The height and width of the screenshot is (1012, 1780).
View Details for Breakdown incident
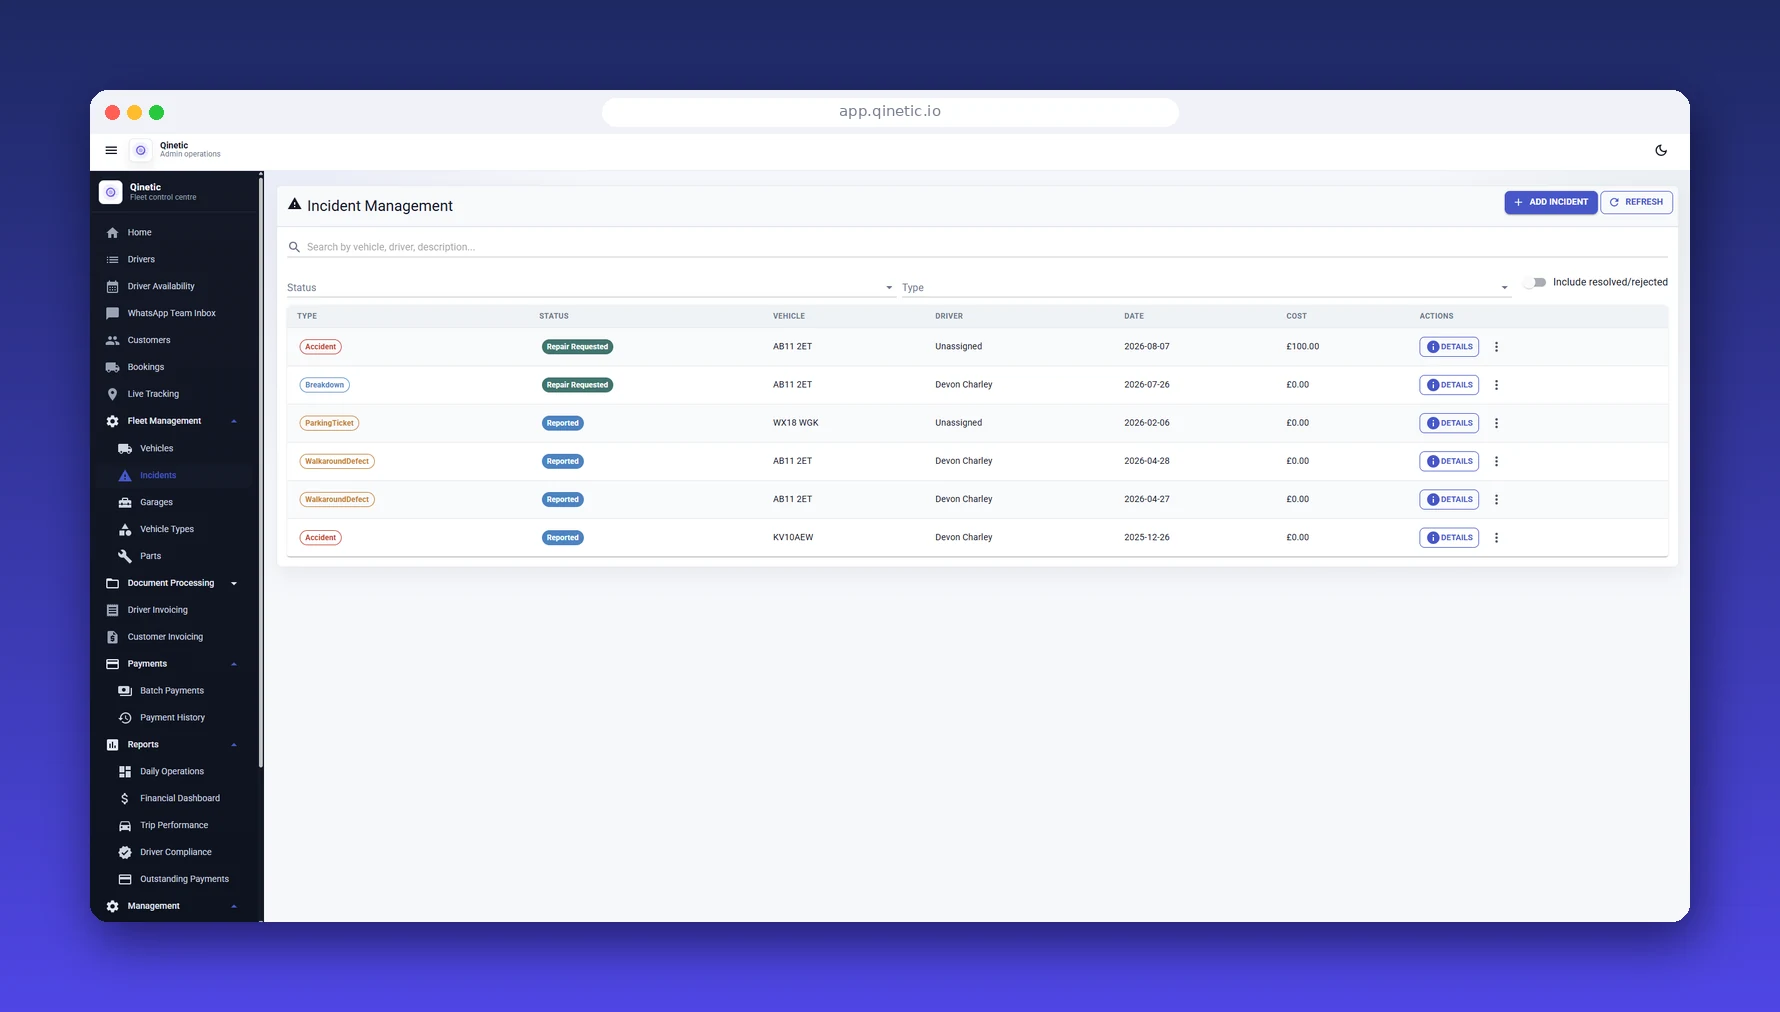point(1449,385)
